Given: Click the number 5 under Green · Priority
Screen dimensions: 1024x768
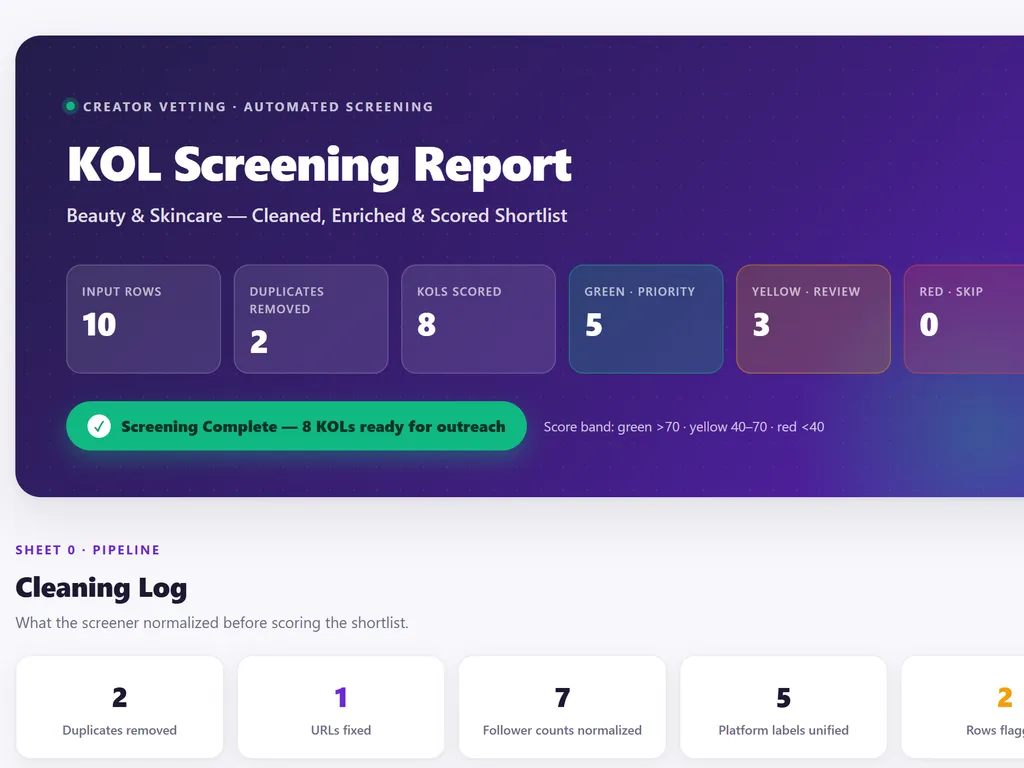Looking at the screenshot, I should click(x=594, y=325).
